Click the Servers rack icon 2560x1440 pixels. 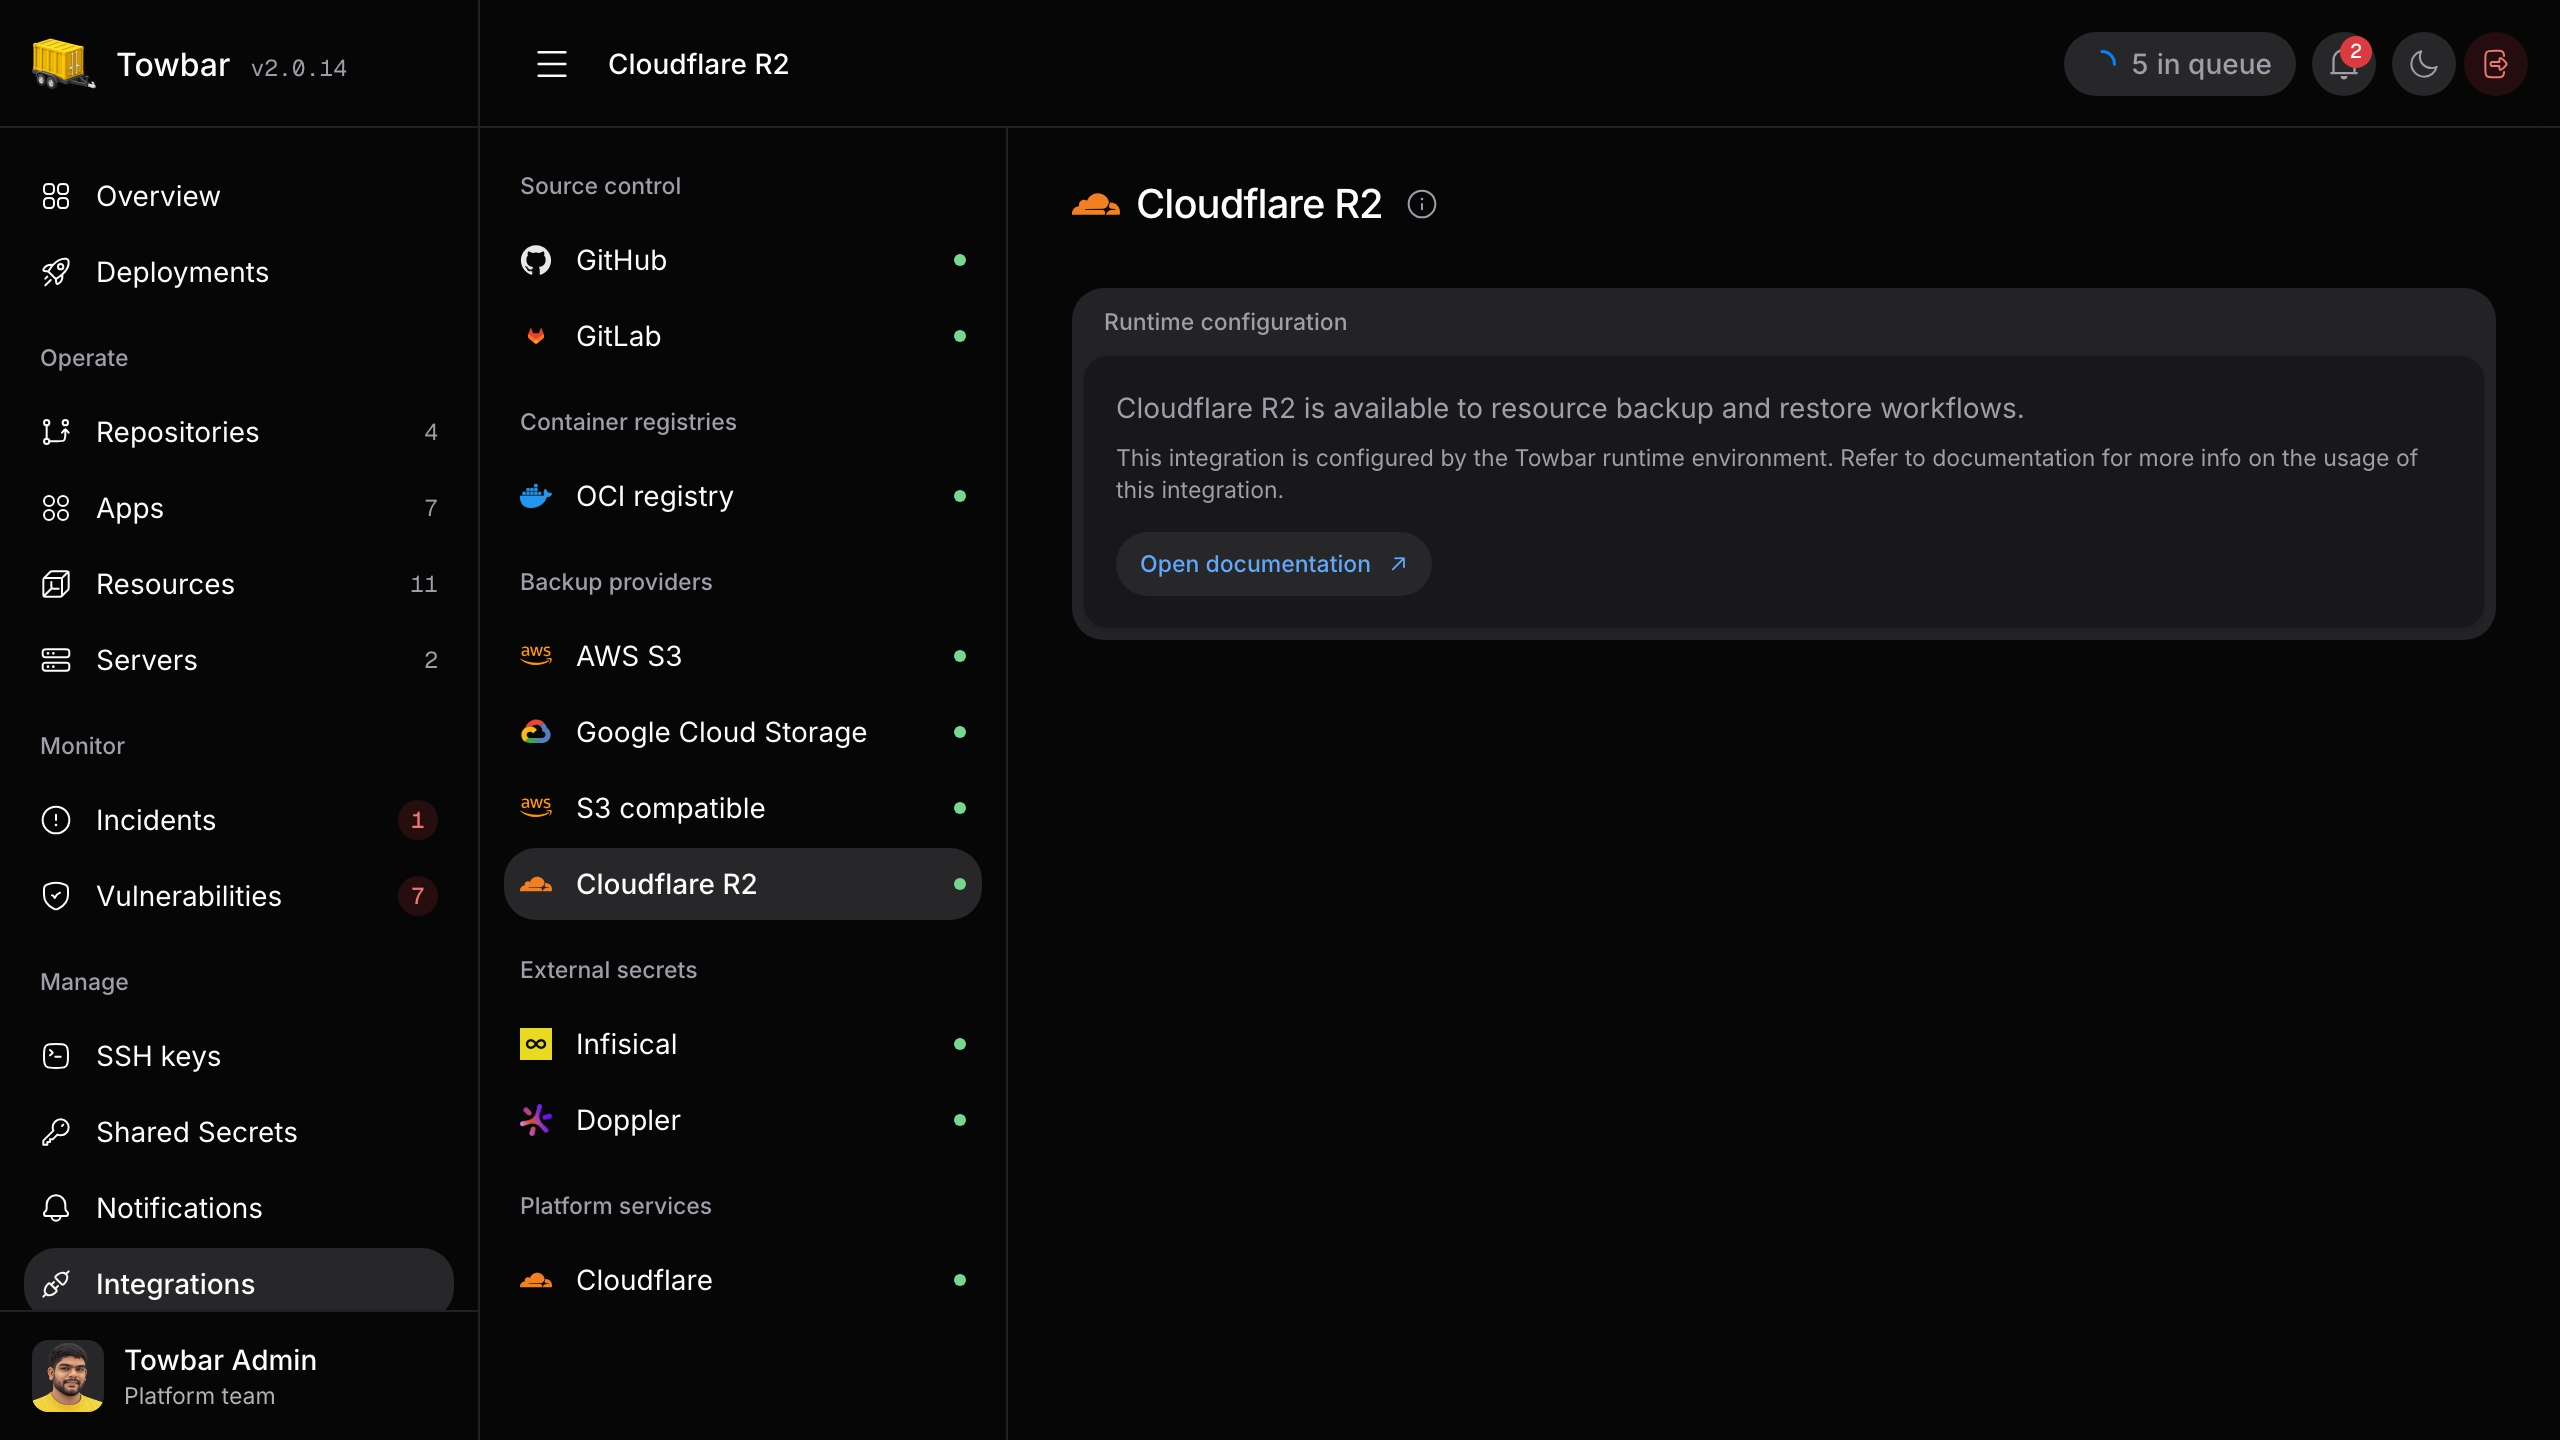(56, 660)
